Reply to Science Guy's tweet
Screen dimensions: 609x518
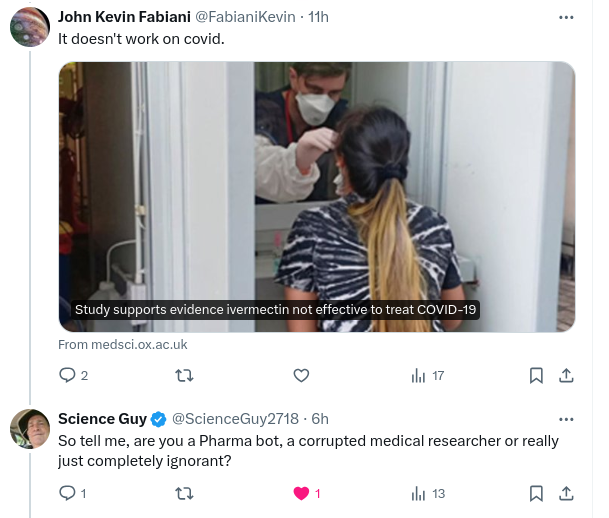[x=72, y=493]
